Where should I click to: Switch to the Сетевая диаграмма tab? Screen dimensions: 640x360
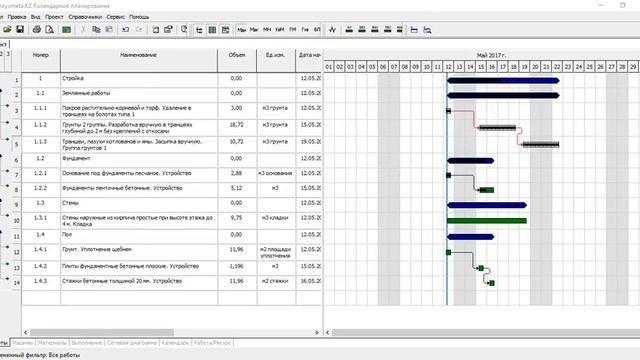[x=131, y=343]
